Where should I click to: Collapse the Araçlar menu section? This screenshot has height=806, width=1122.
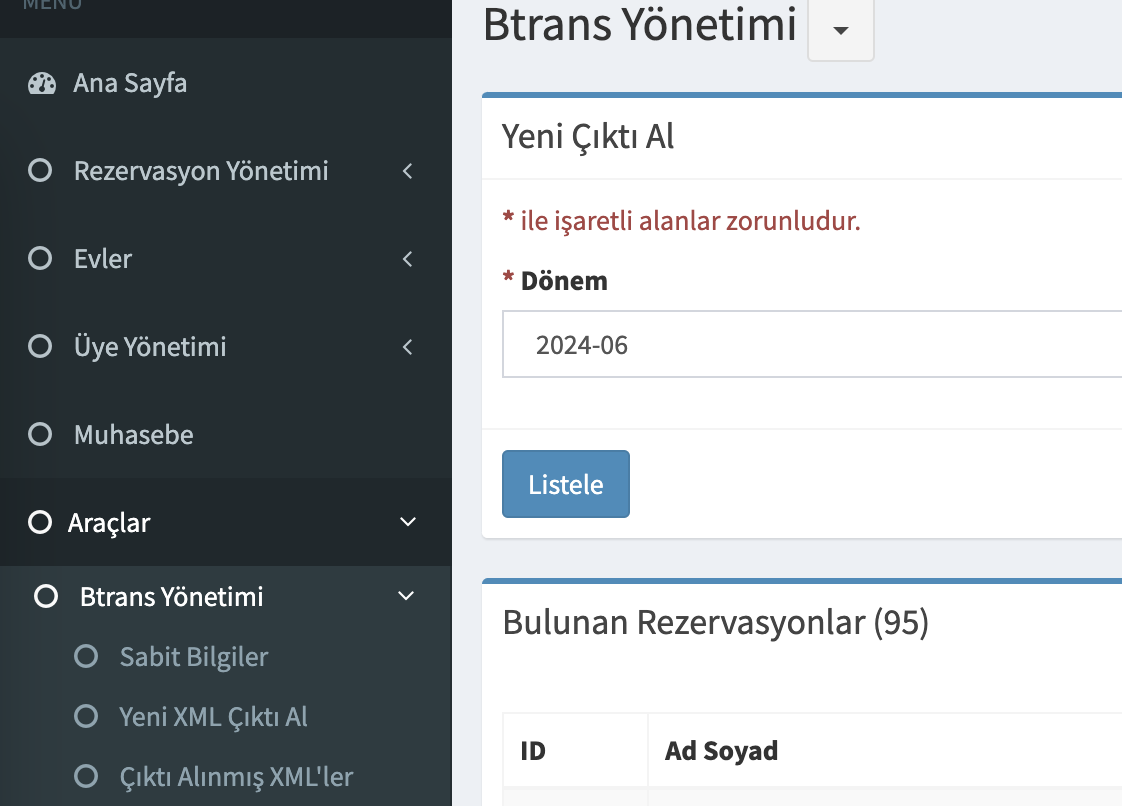[x=407, y=521]
